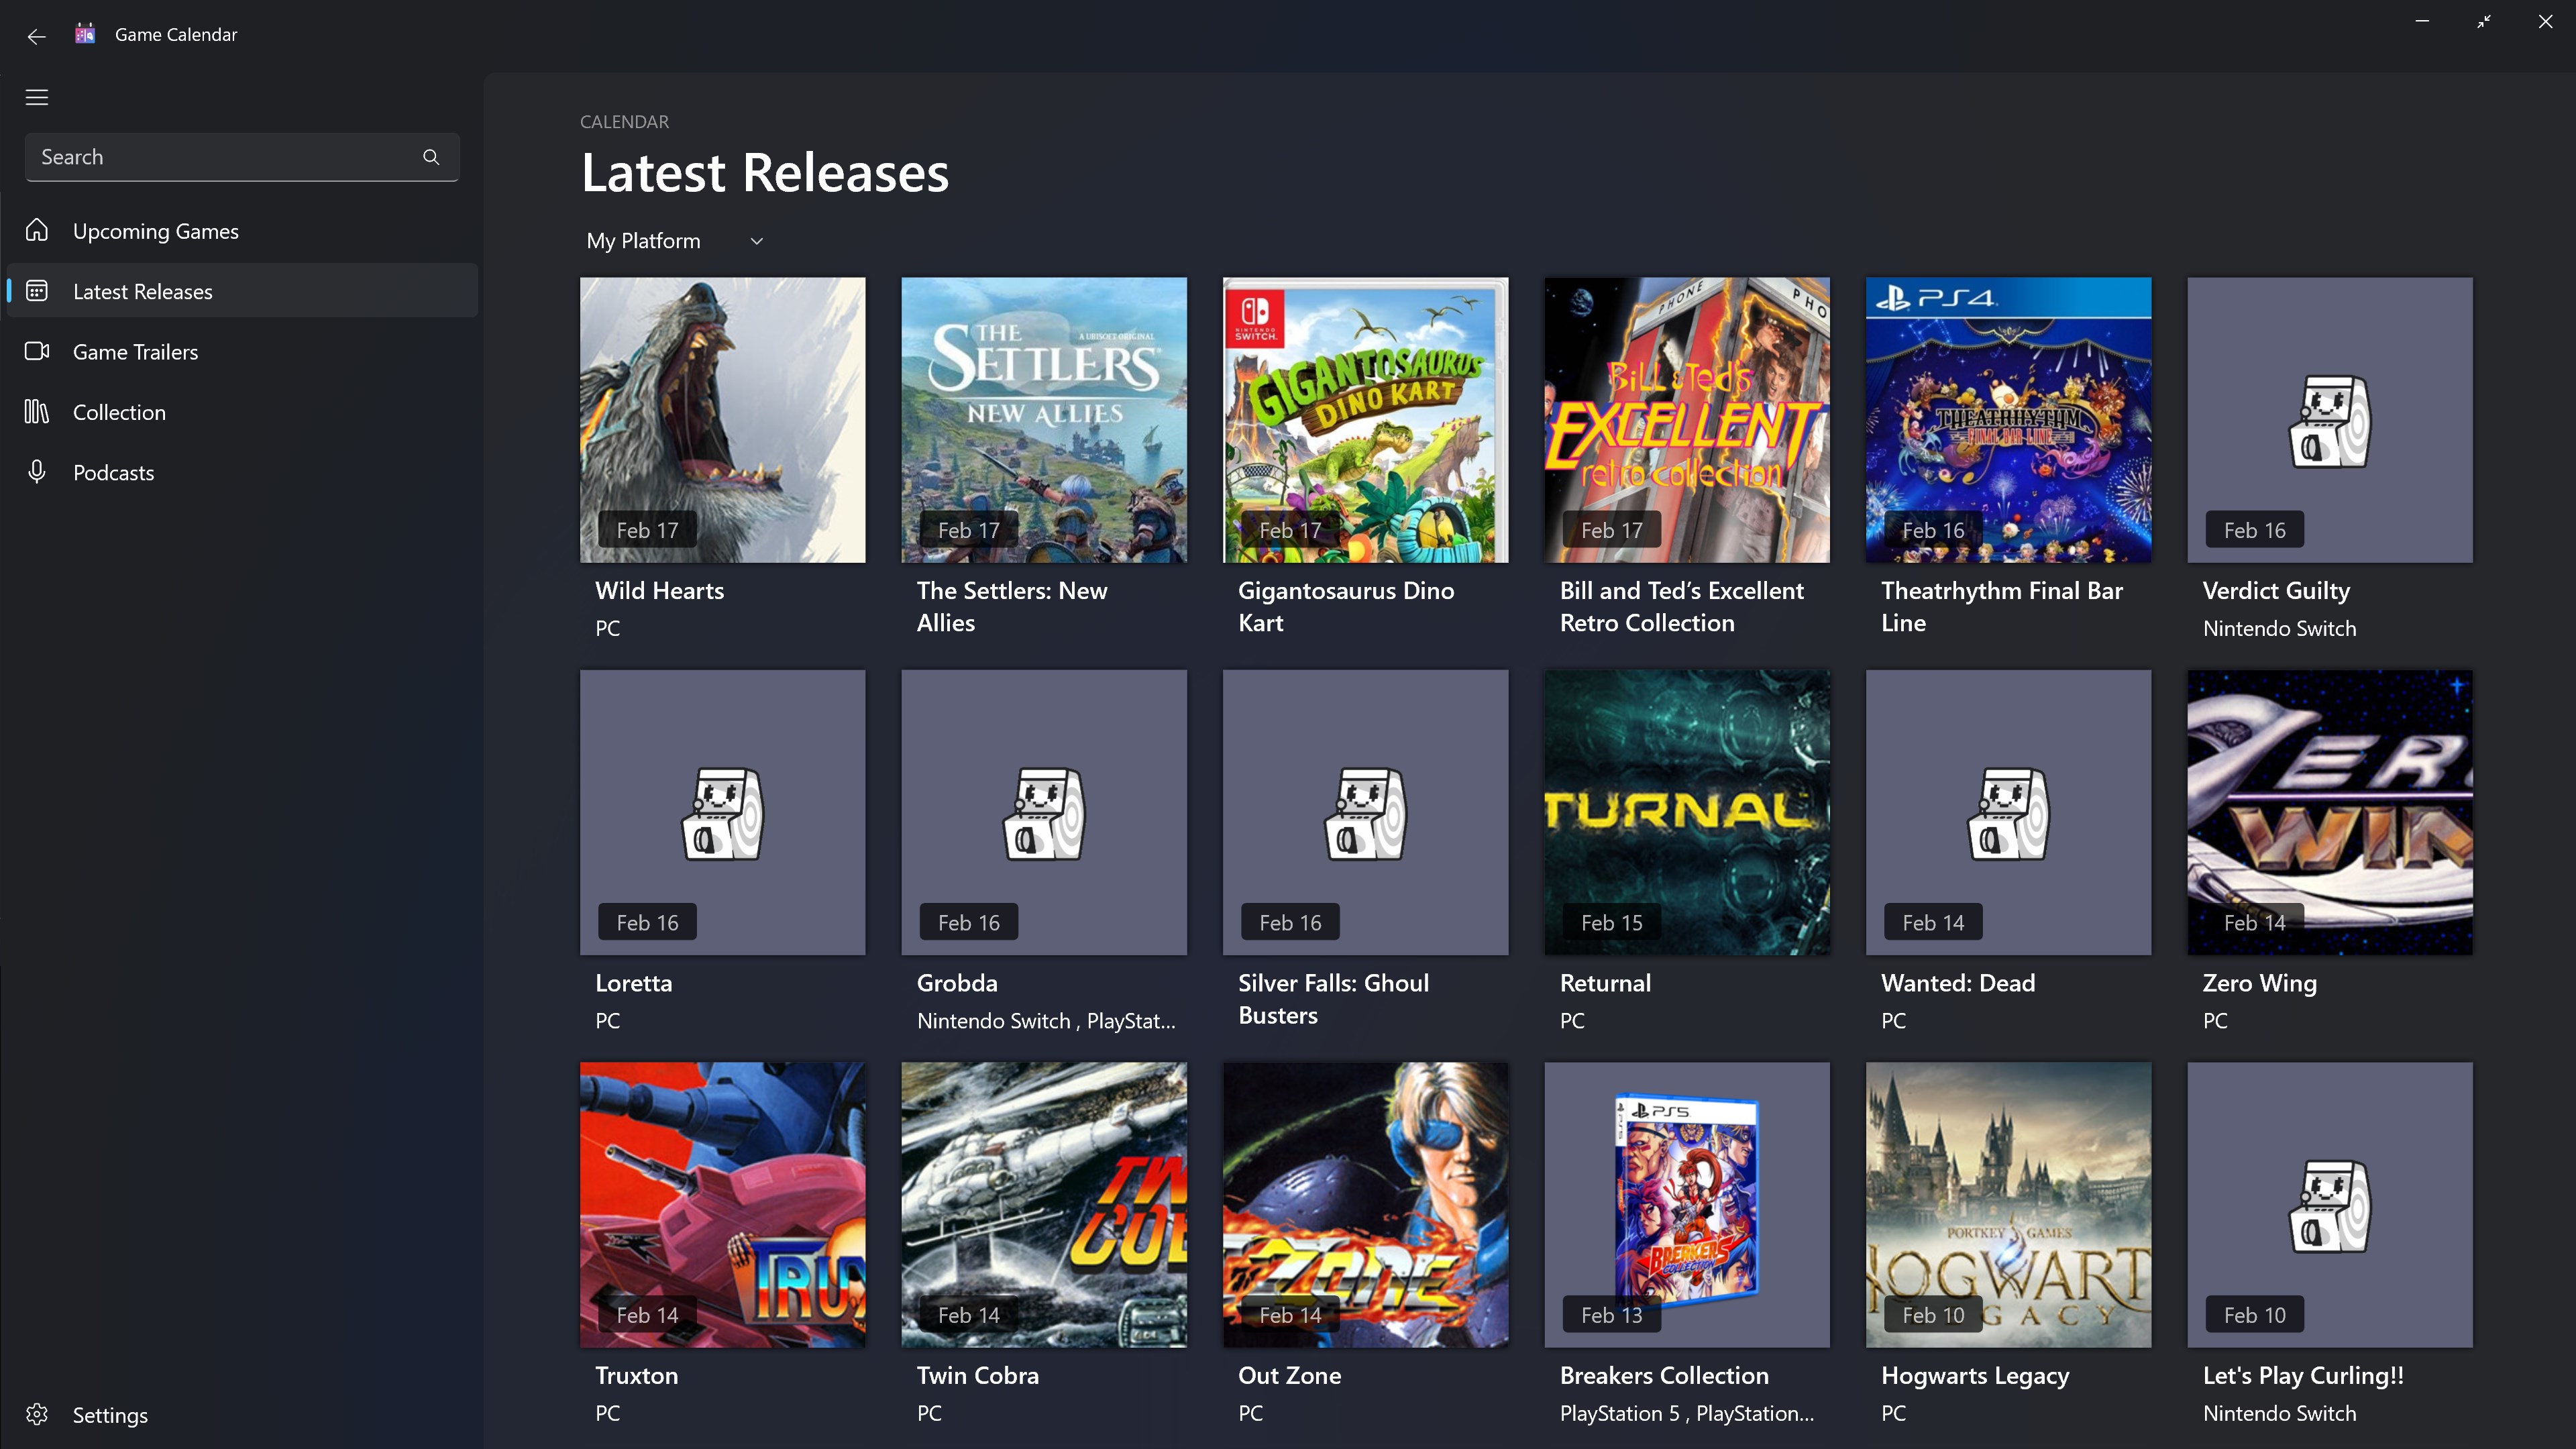Open the Podcasts menu item
The image size is (2576, 1449).
pyautogui.click(x=113, y=472)
